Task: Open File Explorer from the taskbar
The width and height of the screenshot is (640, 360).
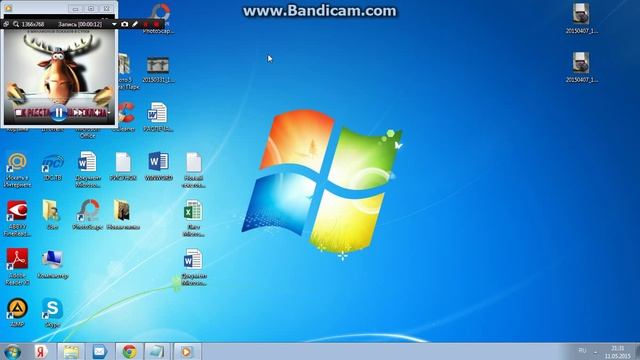Action: [71, 351]
